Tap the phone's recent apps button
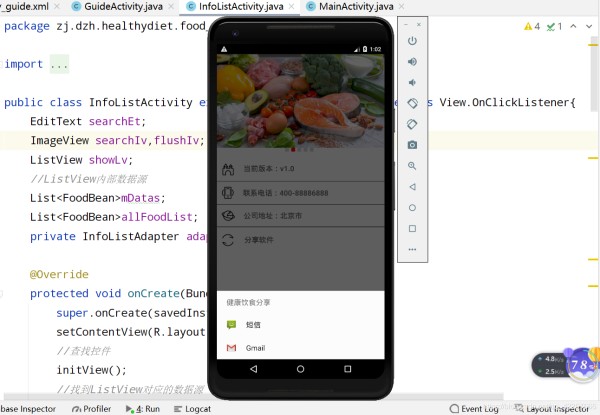 coord(347,369)
